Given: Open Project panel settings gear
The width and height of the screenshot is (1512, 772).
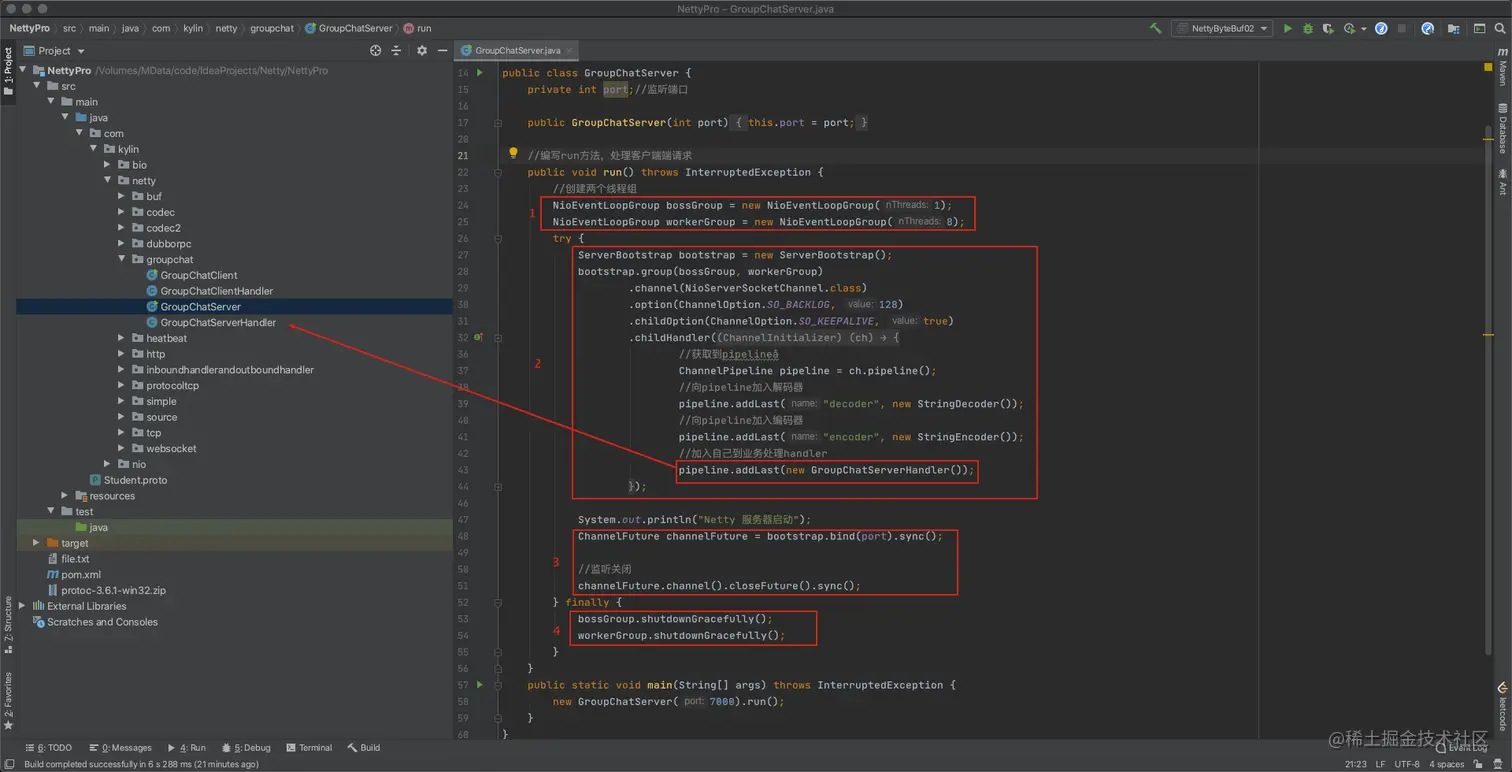Looking at the screenshot, I should pos(421,50).
